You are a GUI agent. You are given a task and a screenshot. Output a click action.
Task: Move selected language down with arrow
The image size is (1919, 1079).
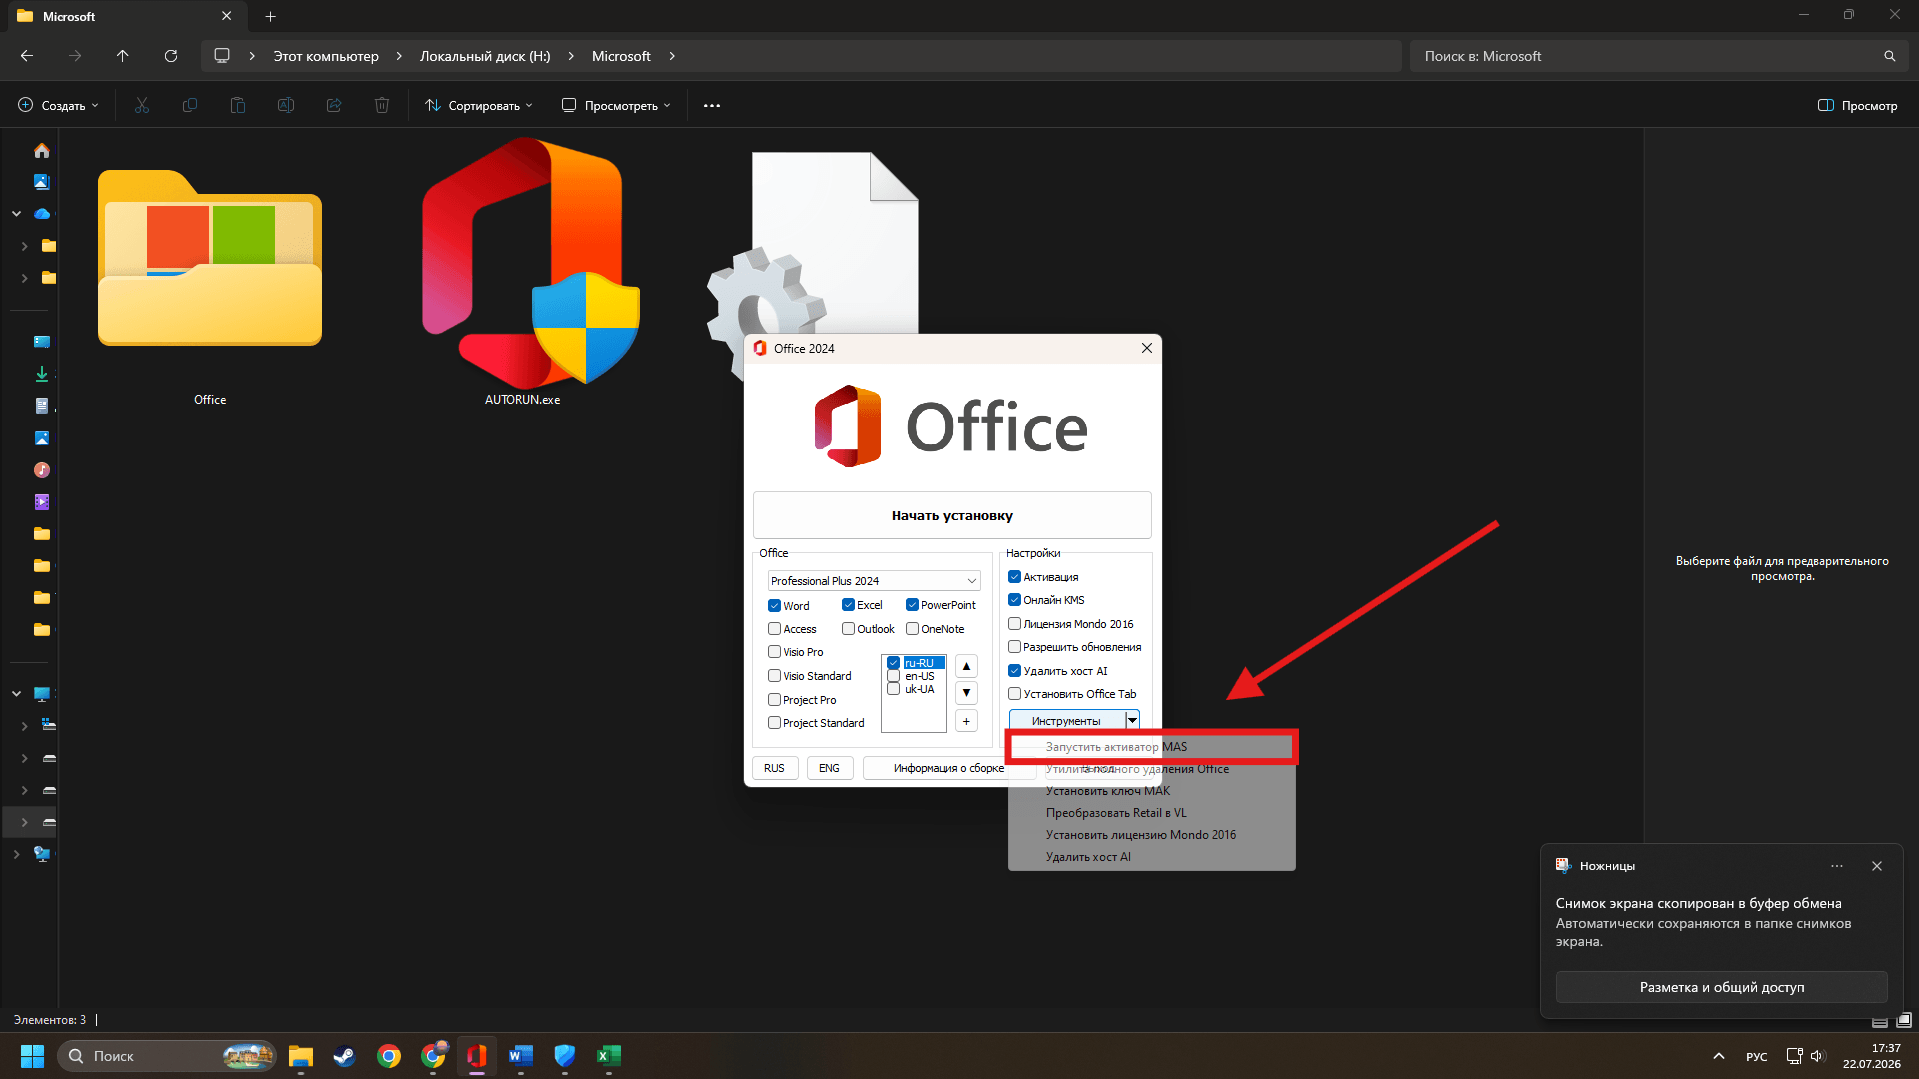pyautogui.click(x=966, y=692)
